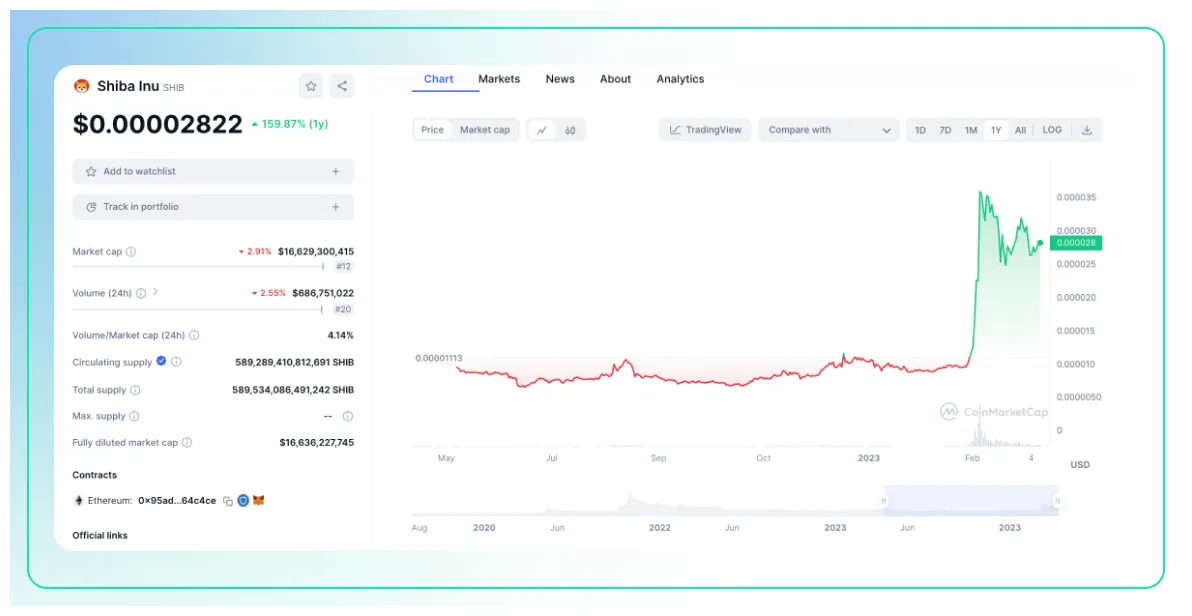This screenshot has height=616, width=1192.
Task: Click Add to watchlist button
Action: point(213,171)
